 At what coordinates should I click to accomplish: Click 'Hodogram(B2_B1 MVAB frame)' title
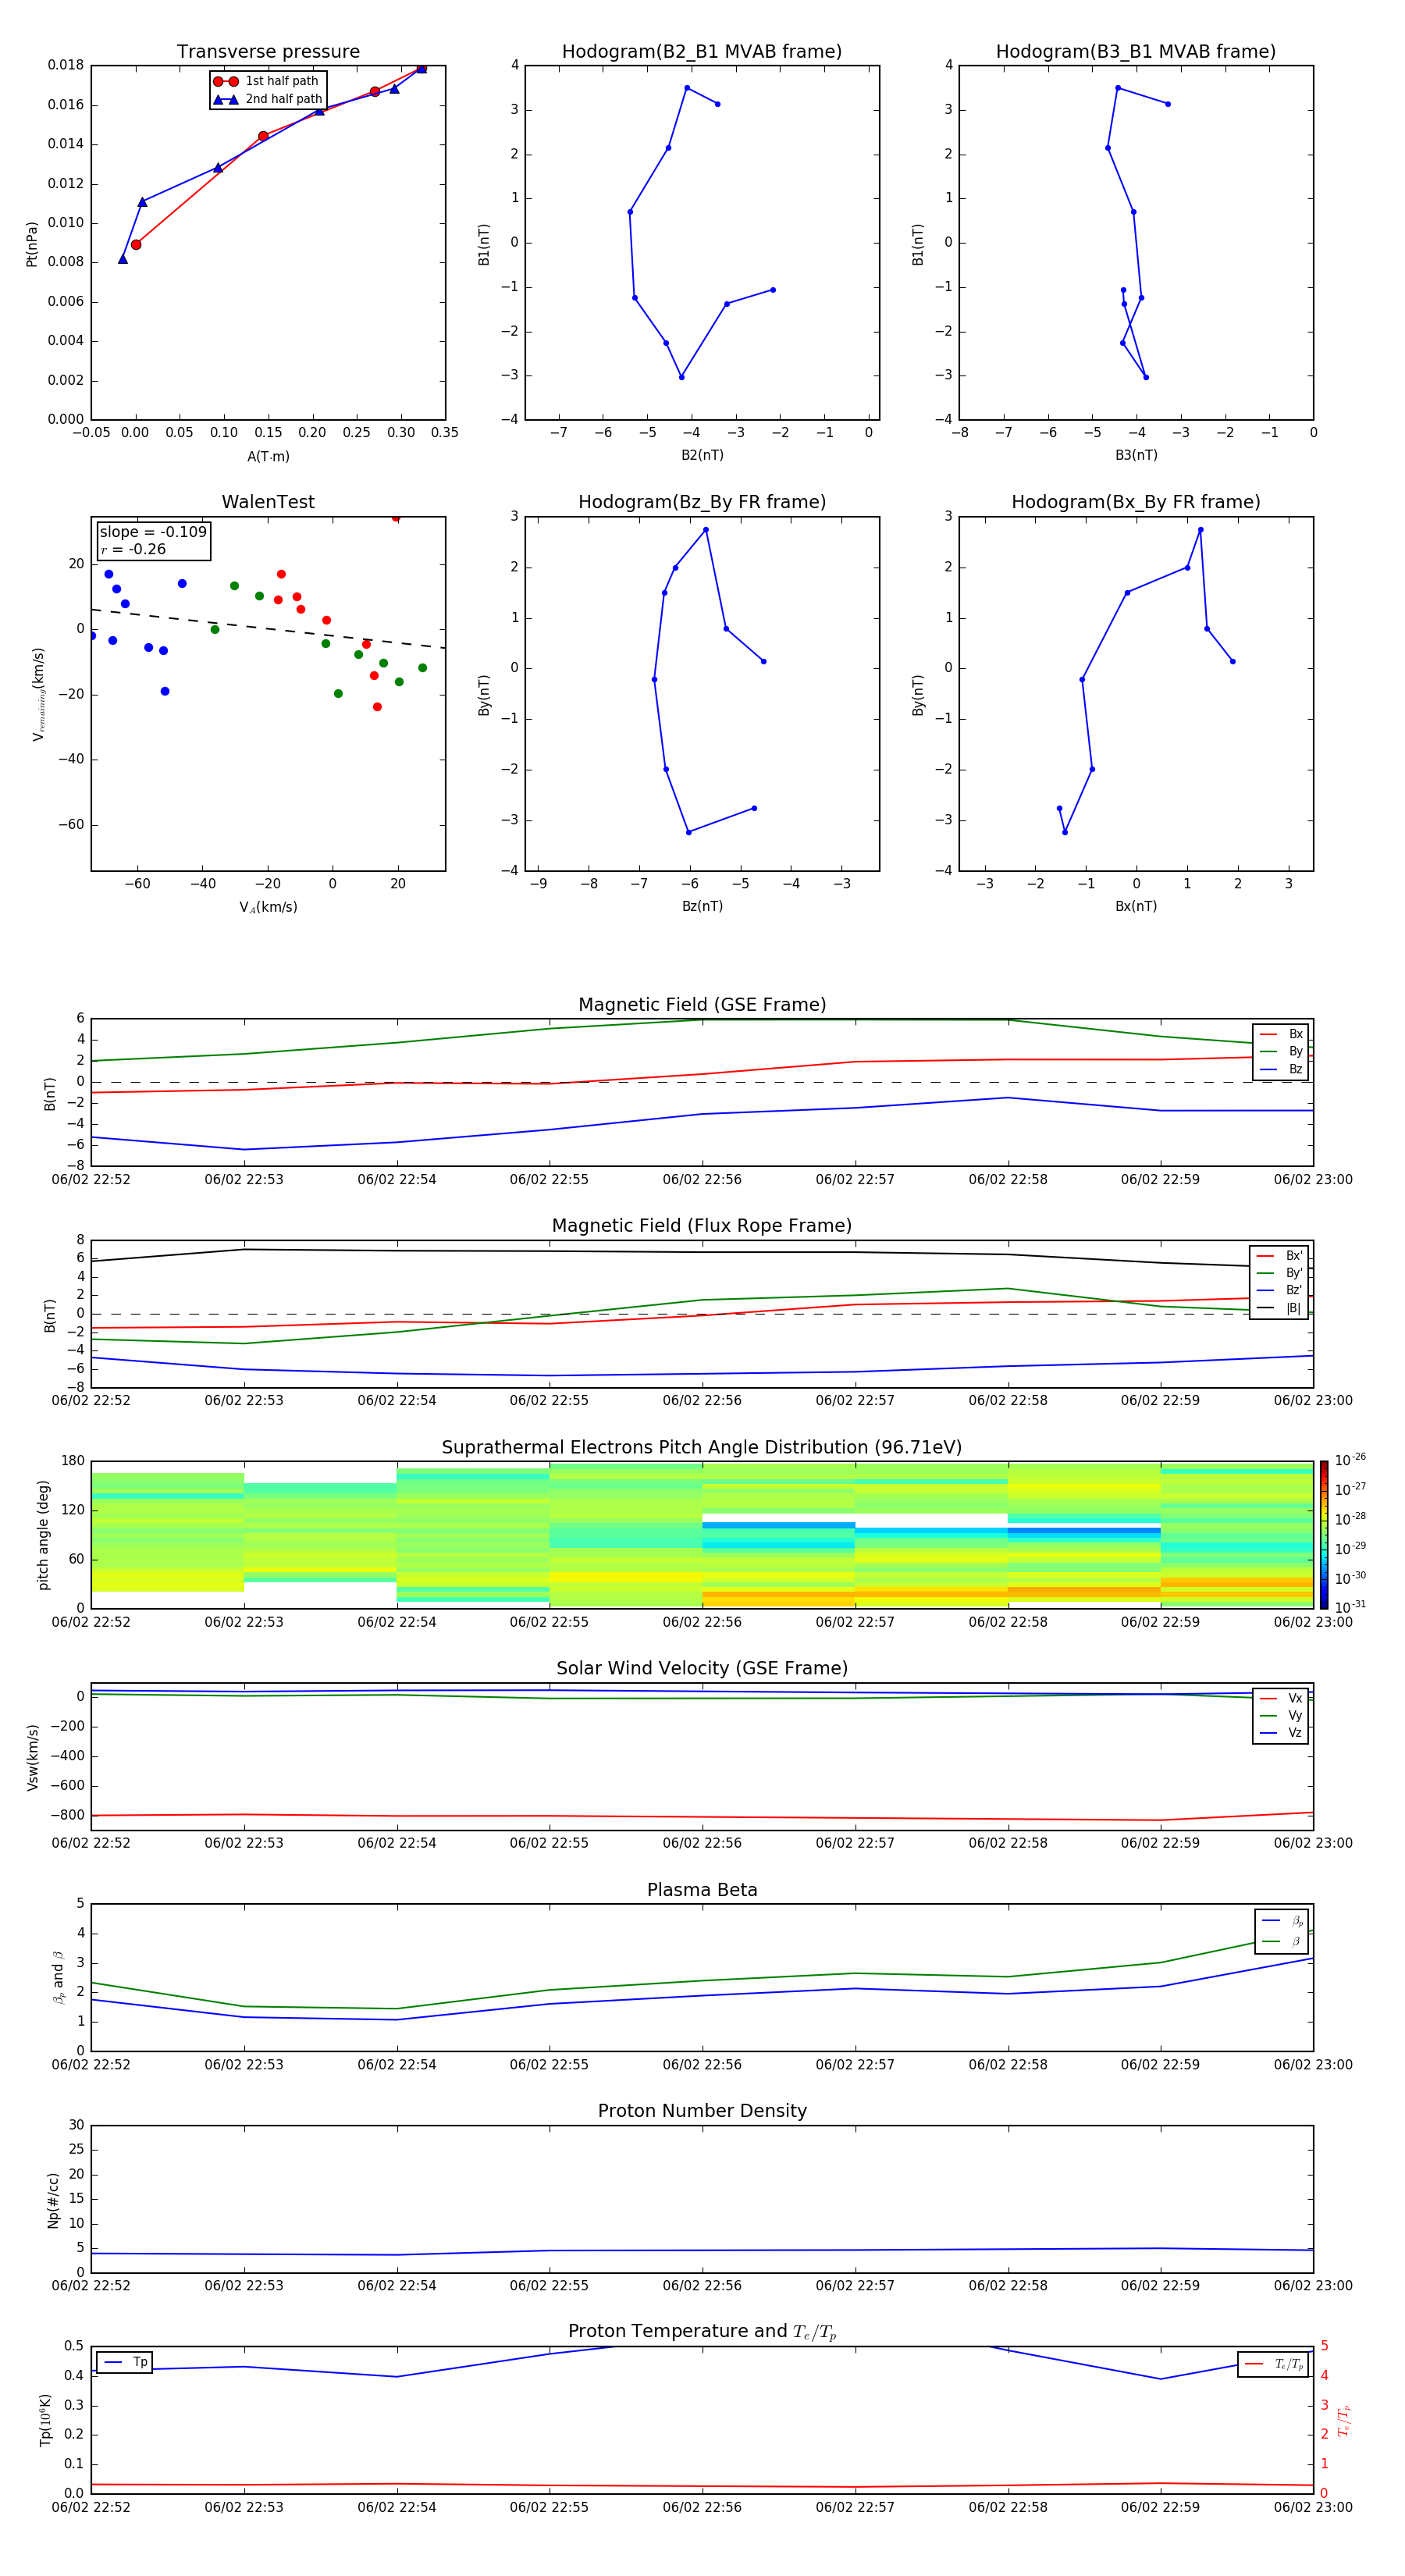[702, 52]
